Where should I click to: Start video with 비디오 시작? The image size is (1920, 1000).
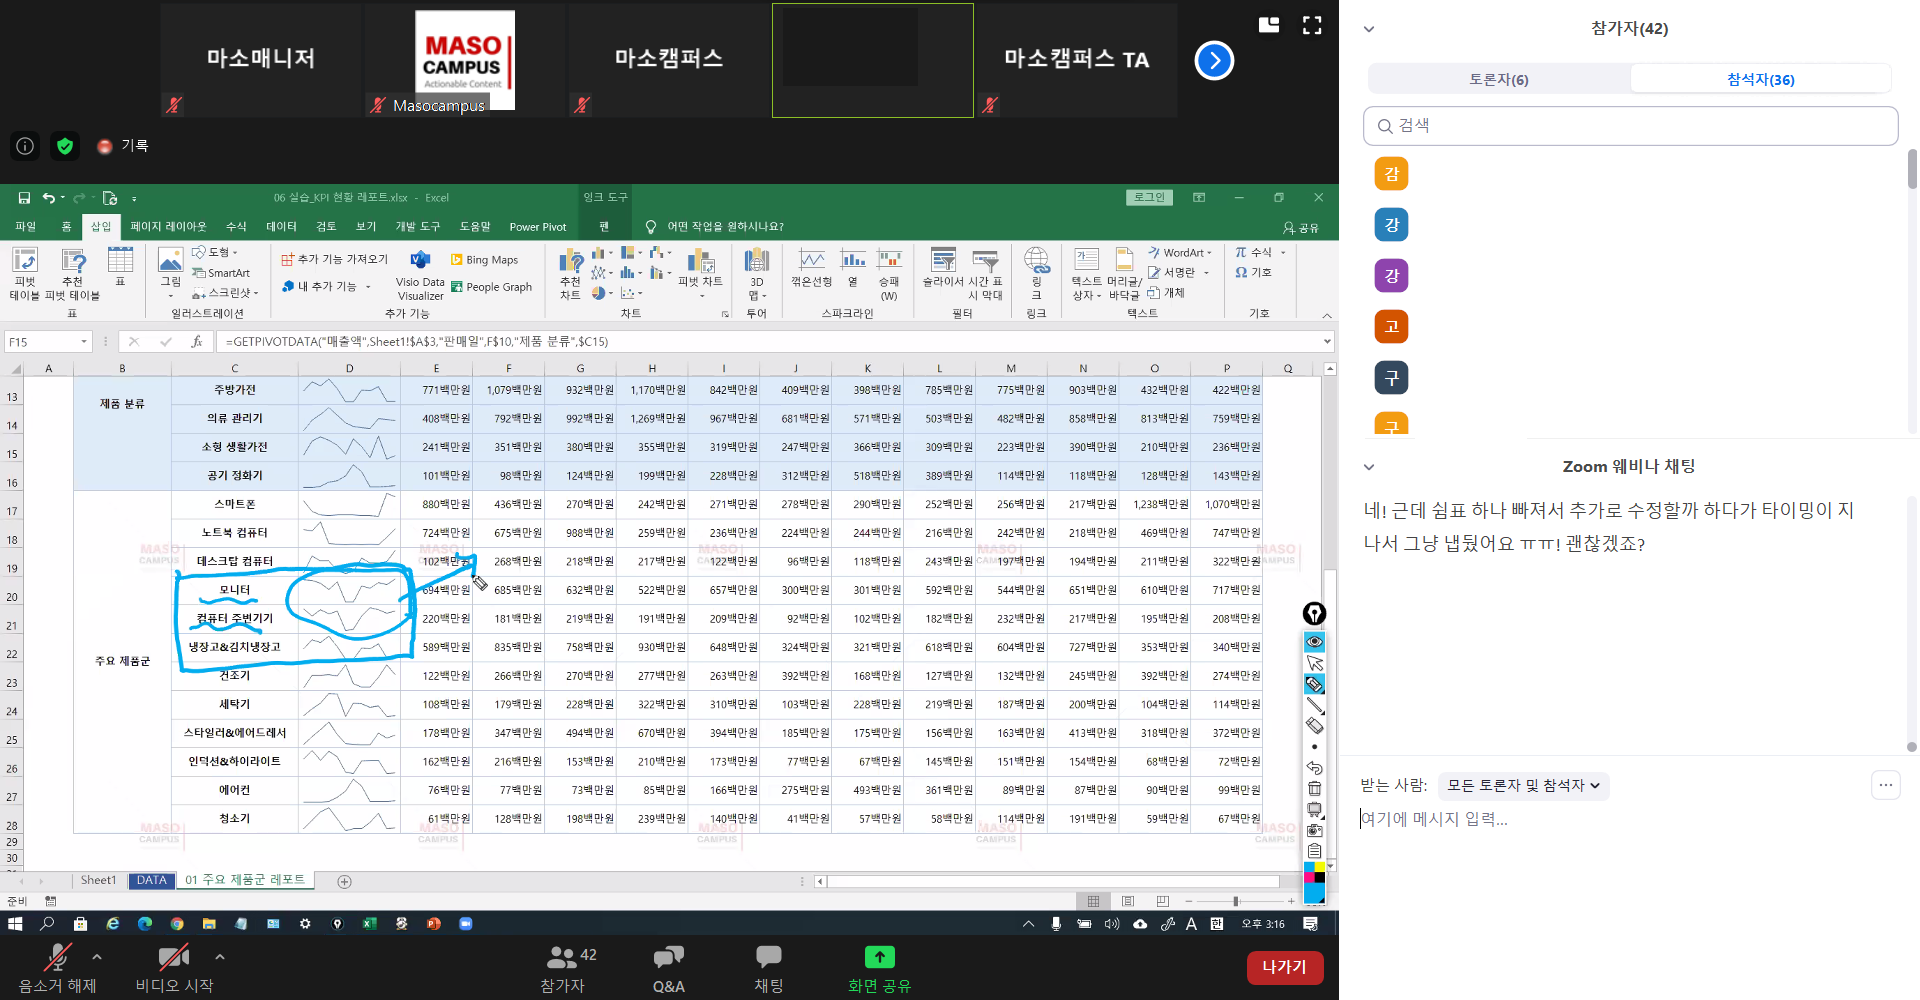click(x=174, y=968)
